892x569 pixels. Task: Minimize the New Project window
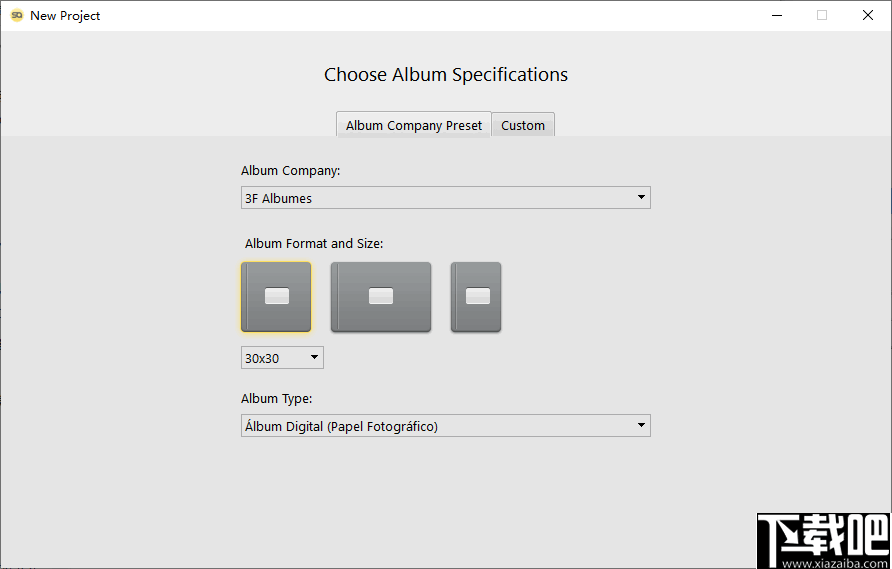[776, 15]
